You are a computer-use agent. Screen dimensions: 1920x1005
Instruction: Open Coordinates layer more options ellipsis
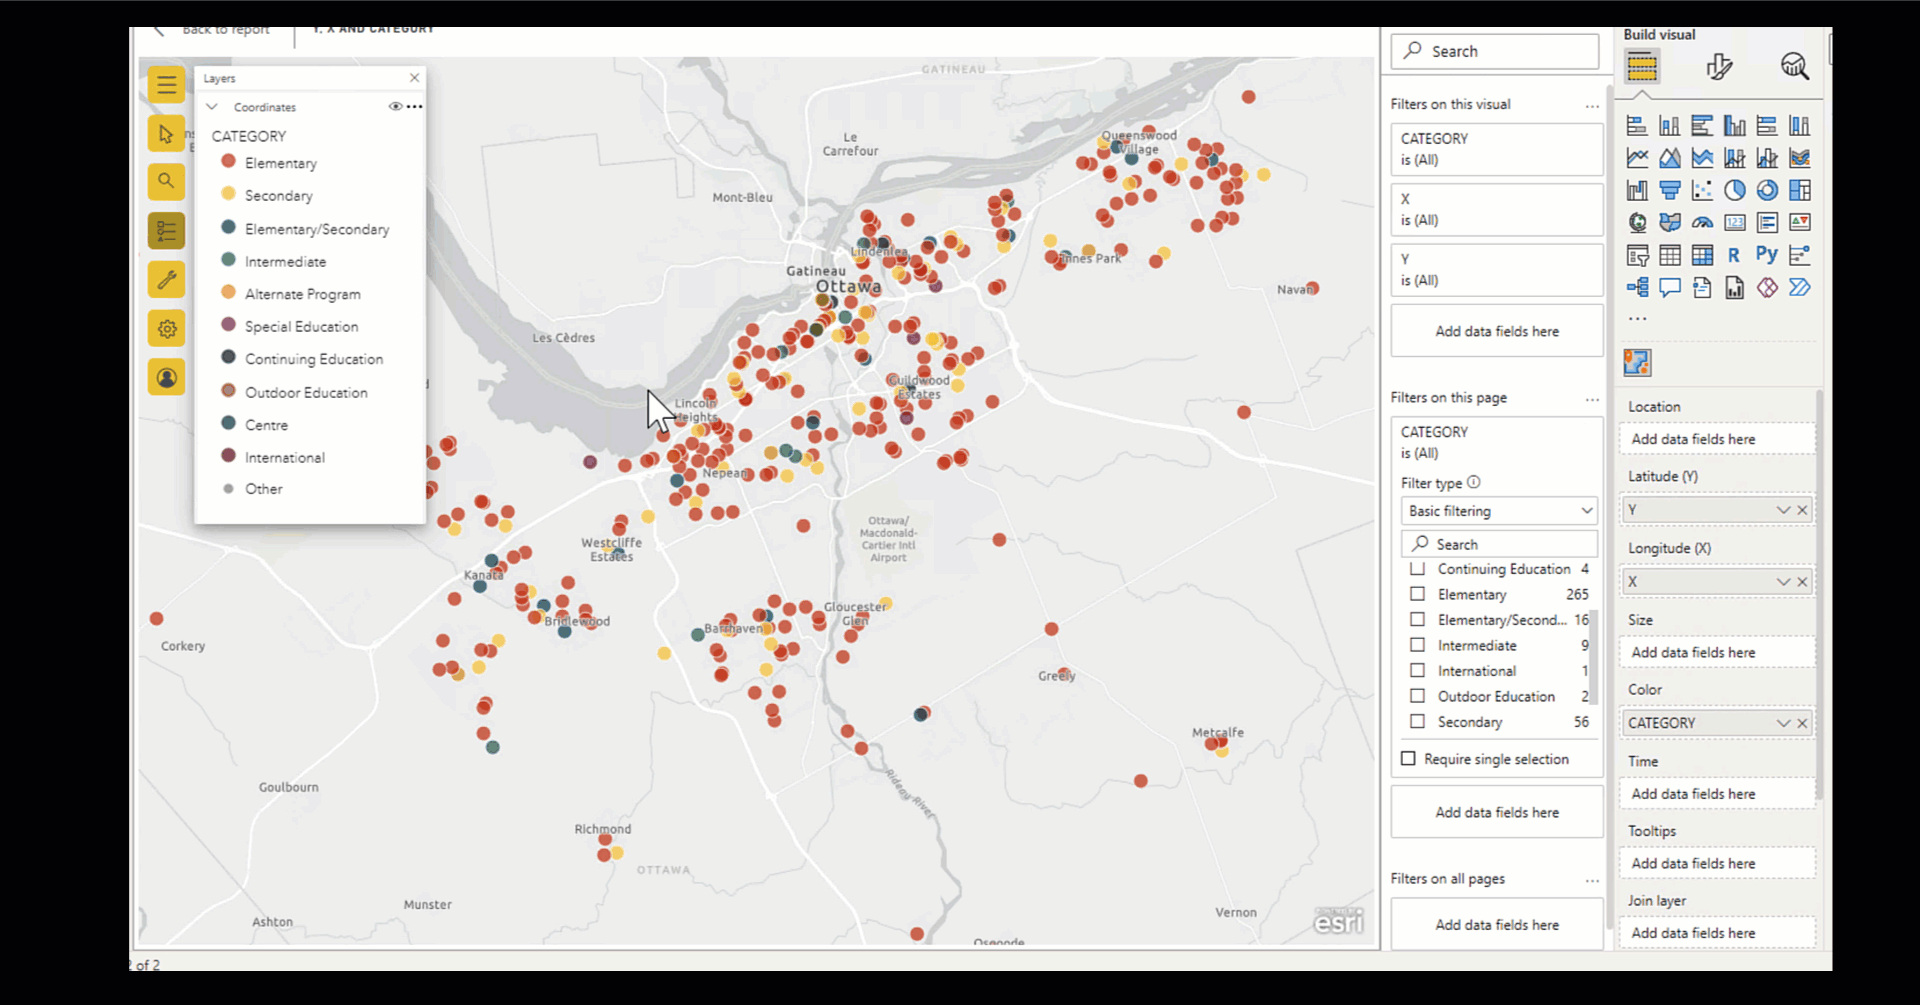click(414, 106)
